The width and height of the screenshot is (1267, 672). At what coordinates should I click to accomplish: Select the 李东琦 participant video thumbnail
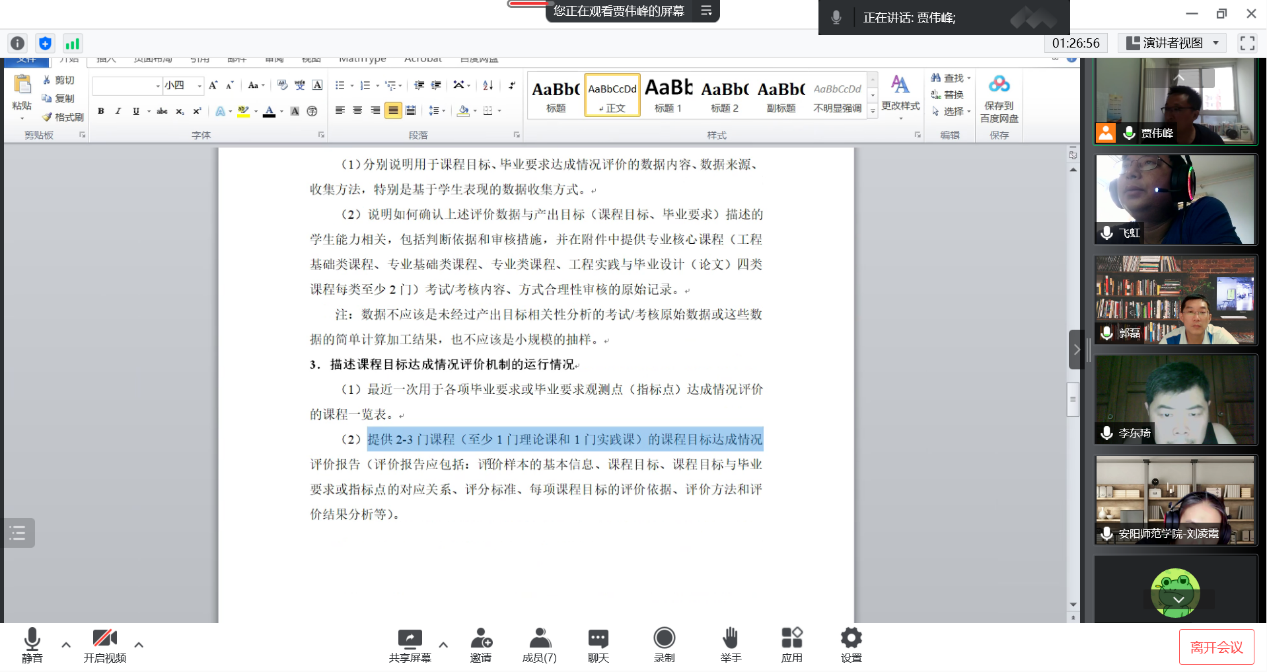(1175, 400)
